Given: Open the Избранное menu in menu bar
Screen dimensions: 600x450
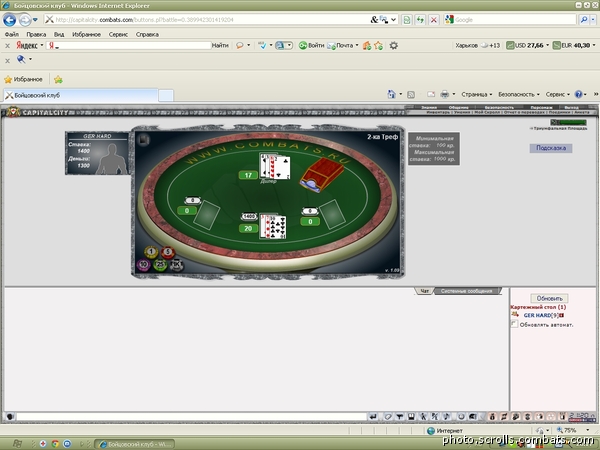Looking at the screenshot, I should point(86,34).
